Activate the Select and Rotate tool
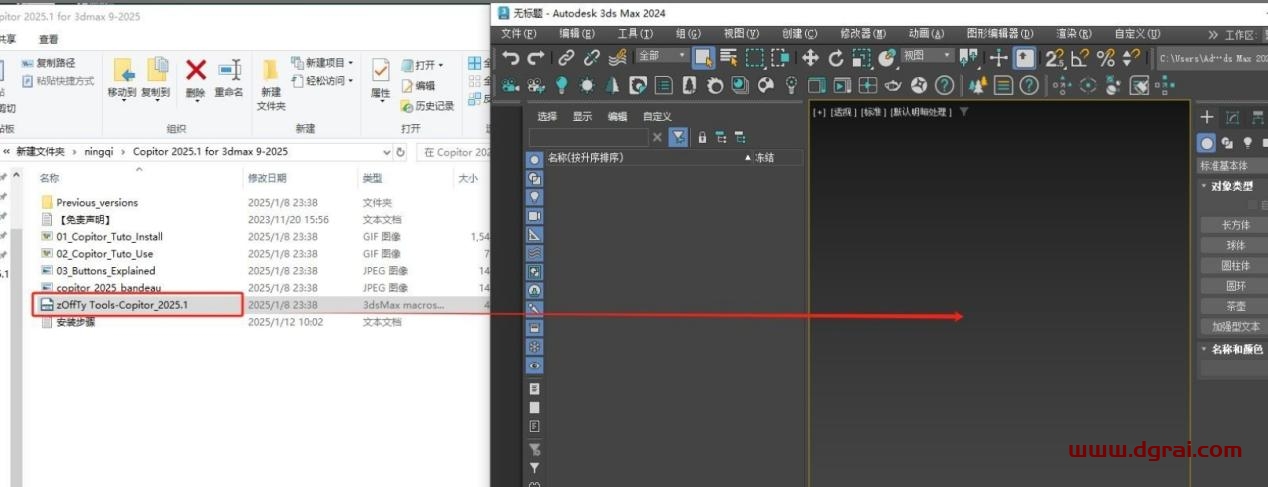The height and width of the screenshot is (487, 1268). tap(836, 57)
